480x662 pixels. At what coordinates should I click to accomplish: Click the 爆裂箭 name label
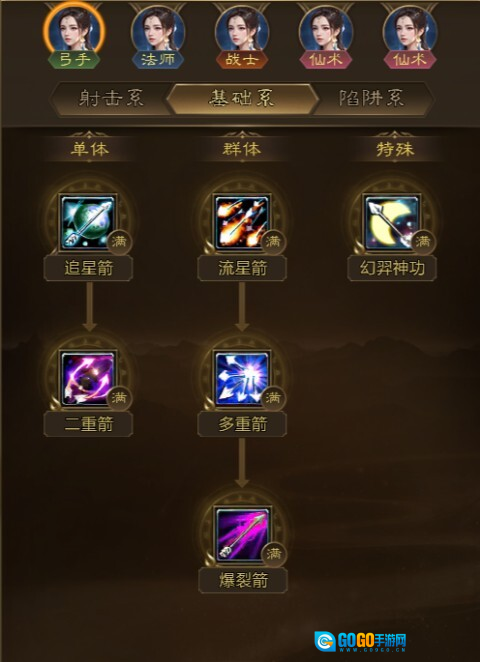point(243,581)
